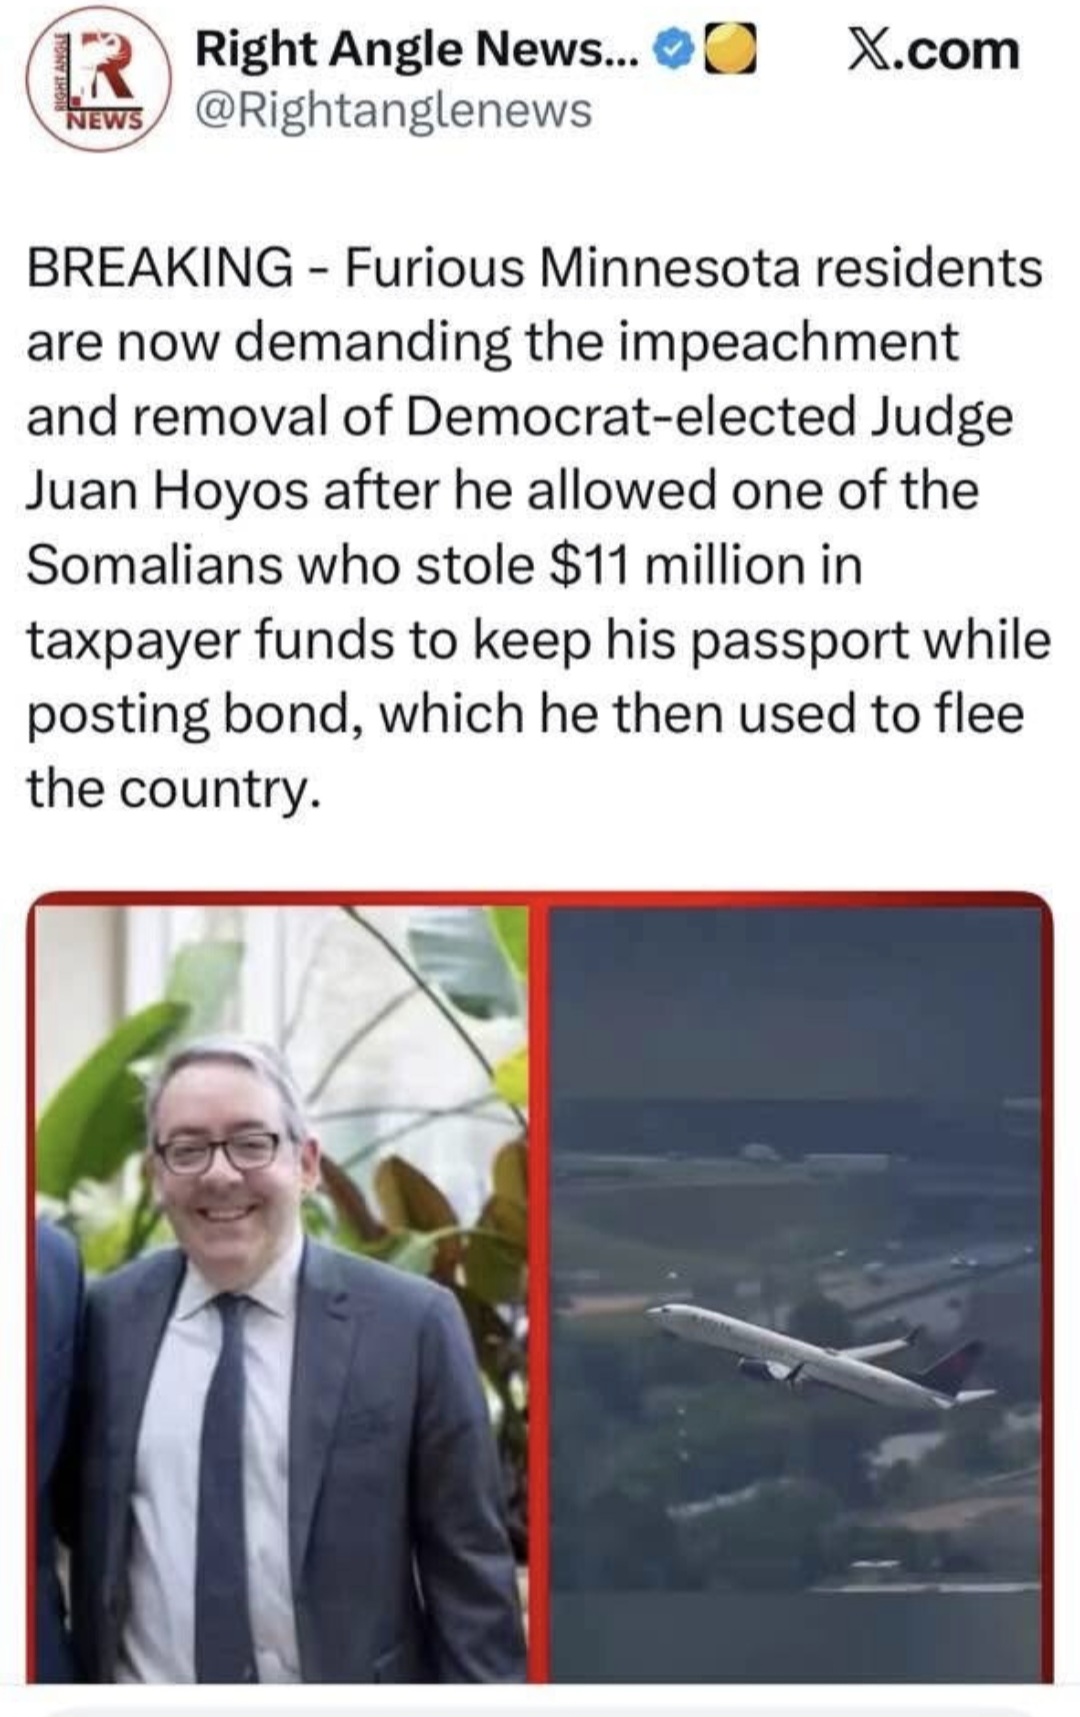Viewport: 1080px width, 1717px height.
Task: Click the 'NEWS' text on the logo
Action: coord(104,121)
